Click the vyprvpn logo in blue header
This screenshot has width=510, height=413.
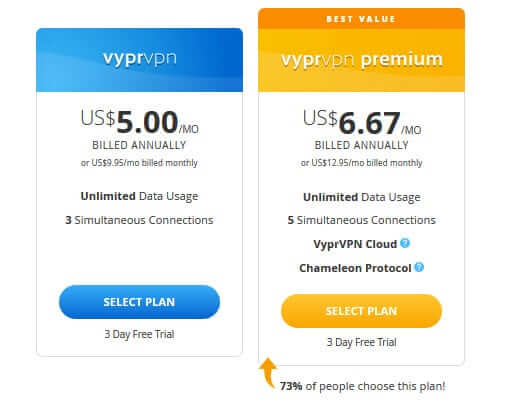tap(140, 59)
